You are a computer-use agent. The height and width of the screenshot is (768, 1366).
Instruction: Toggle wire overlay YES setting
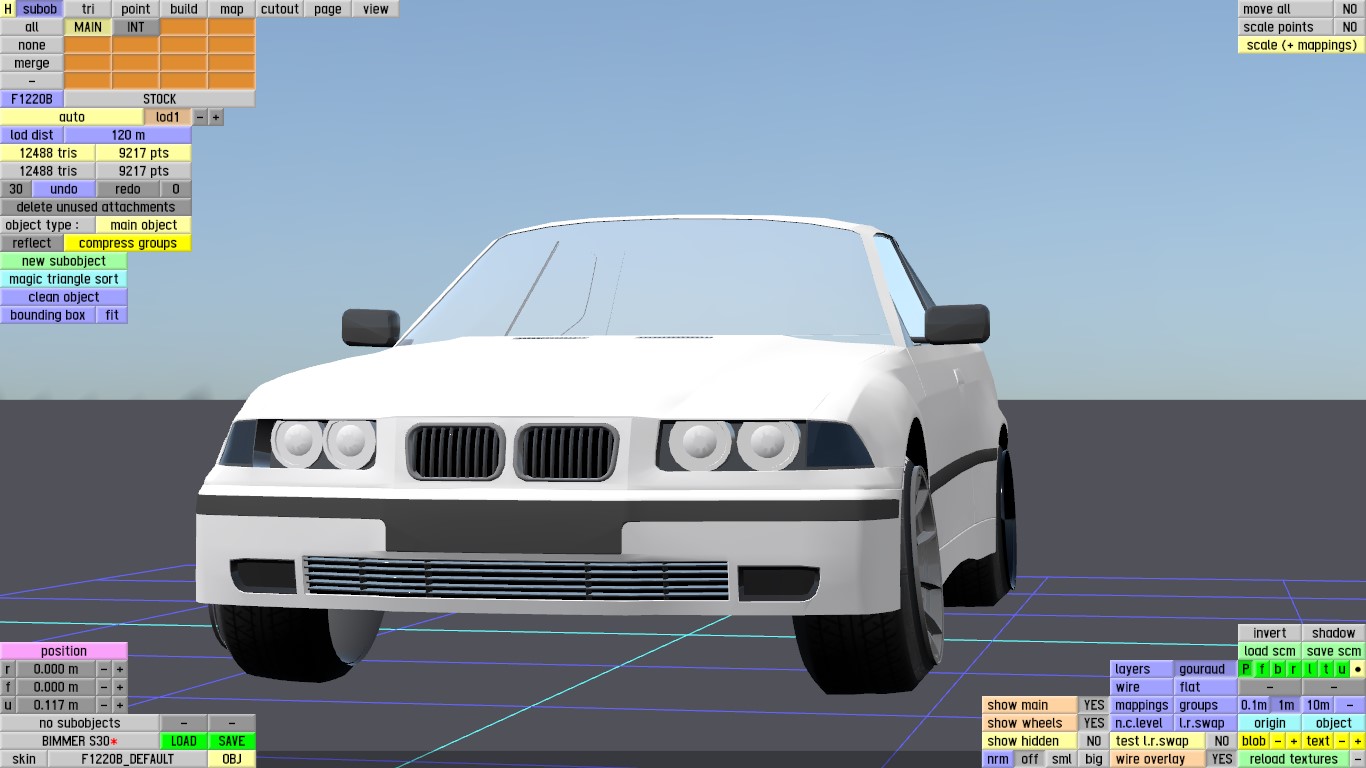(x=1222, y=759)
